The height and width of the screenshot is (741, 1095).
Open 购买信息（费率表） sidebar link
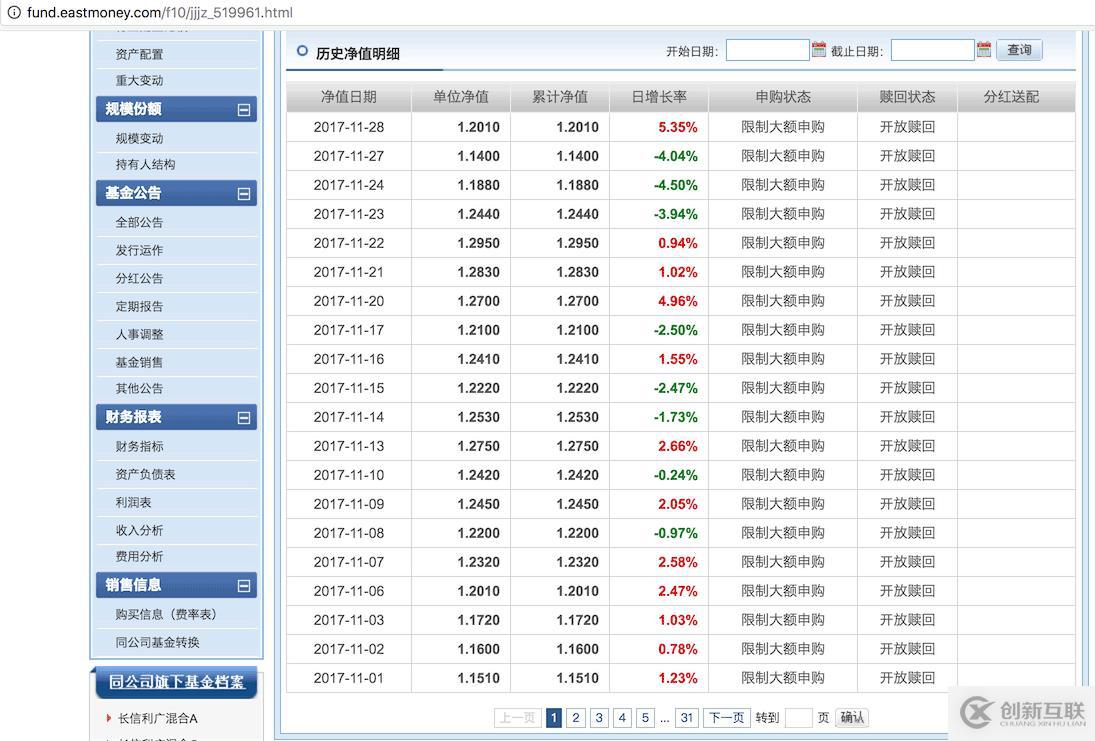pos(166,614)
